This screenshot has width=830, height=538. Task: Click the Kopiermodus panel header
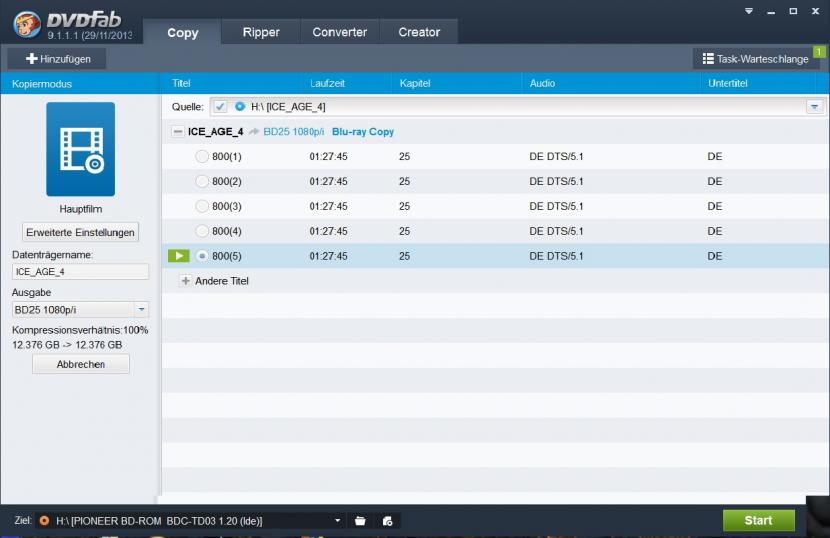tap(42, 84)
